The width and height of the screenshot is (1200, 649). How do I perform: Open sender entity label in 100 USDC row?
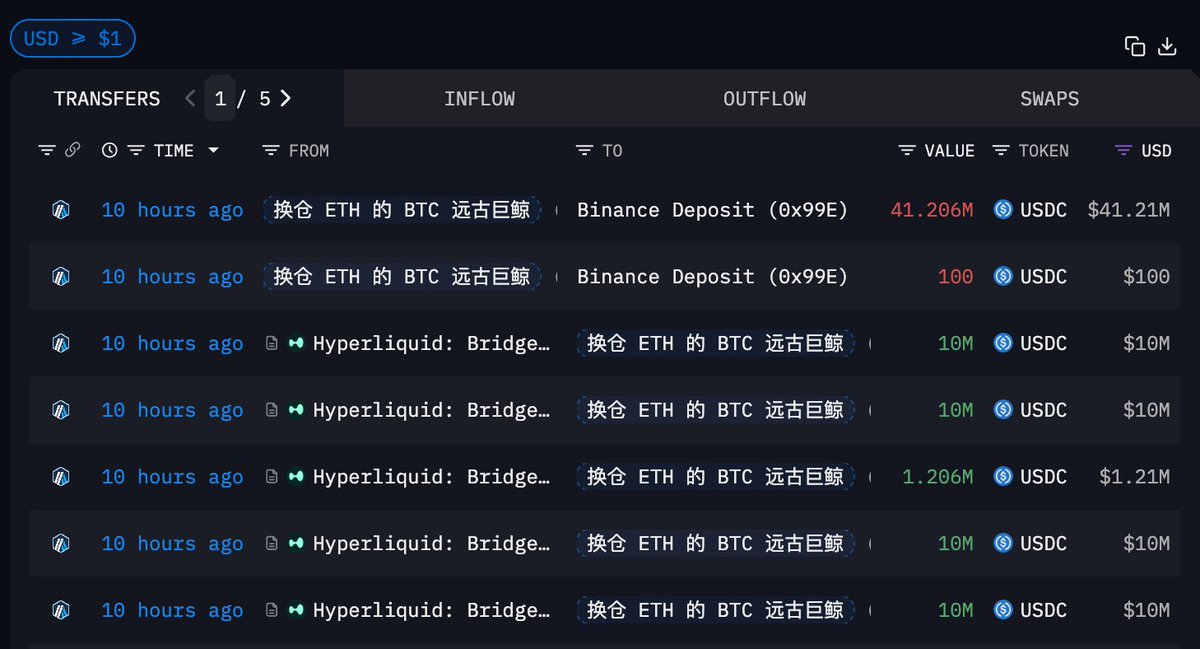point(402,276)
